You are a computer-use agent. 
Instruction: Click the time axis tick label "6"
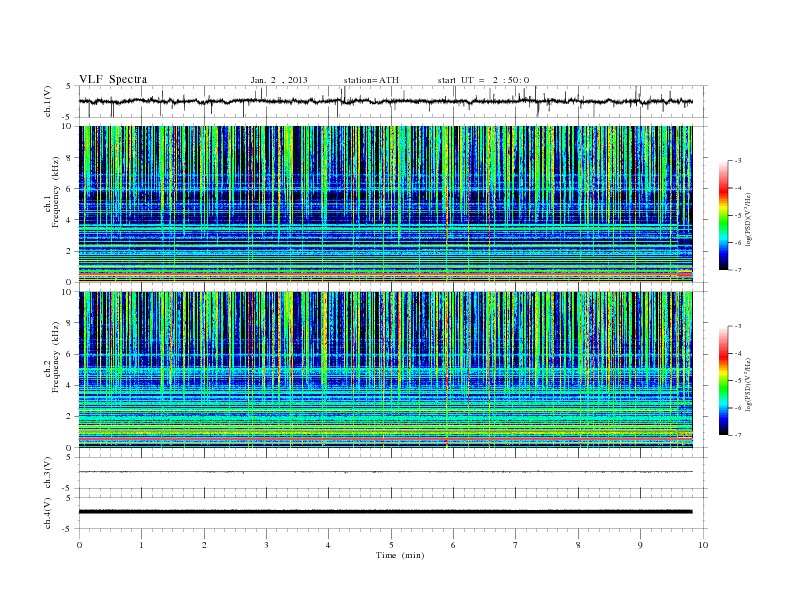(453, 545)
